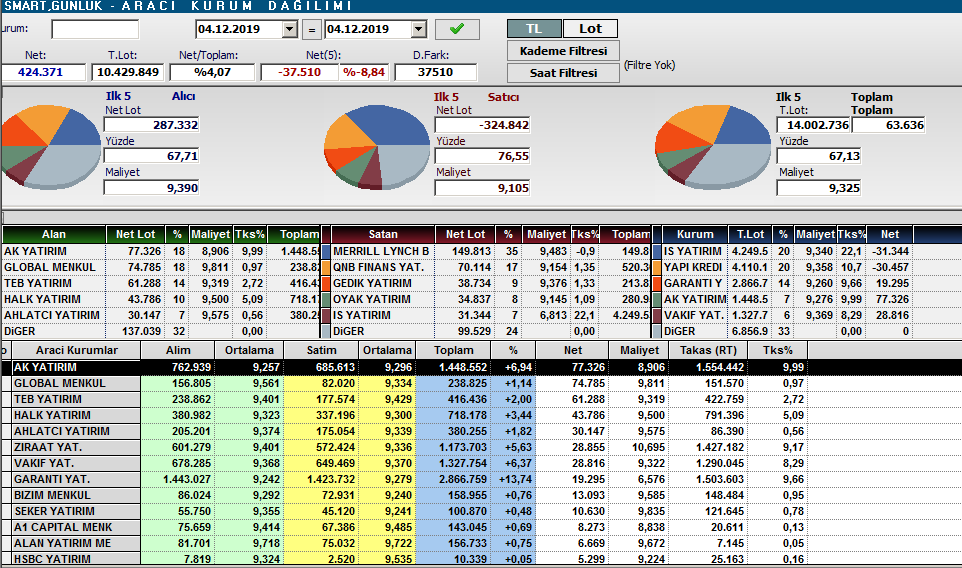This screenshot has height=568, width=962.
Task: Click red swatch beside GARANTI Y
Action: tap(657, 283)
